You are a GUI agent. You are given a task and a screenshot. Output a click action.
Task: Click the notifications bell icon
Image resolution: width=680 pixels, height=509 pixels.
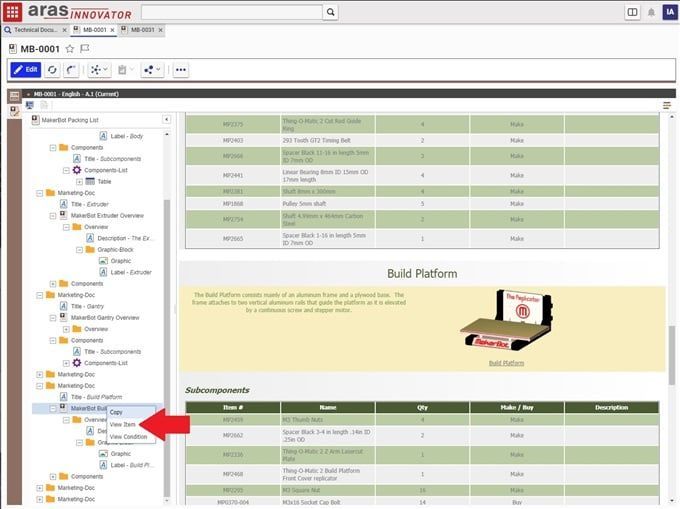coord(651,12)
